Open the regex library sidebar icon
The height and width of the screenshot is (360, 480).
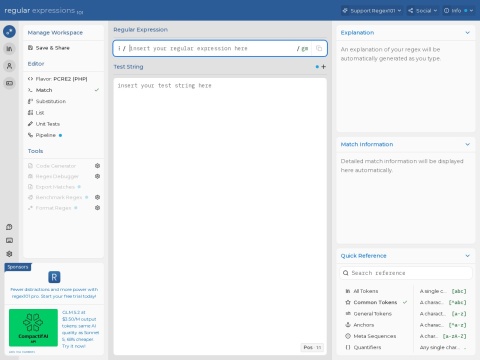click(9, 49)
